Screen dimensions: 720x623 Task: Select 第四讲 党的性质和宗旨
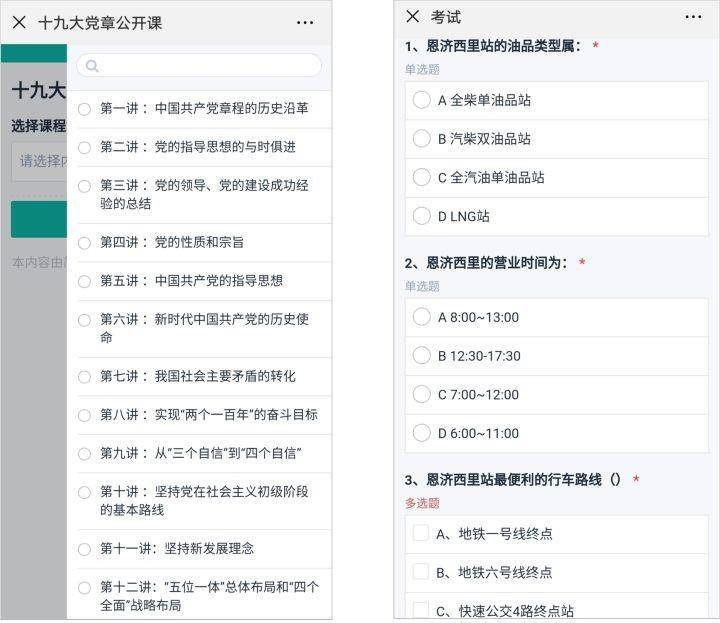pyautogui.click(x=85, y=243)
